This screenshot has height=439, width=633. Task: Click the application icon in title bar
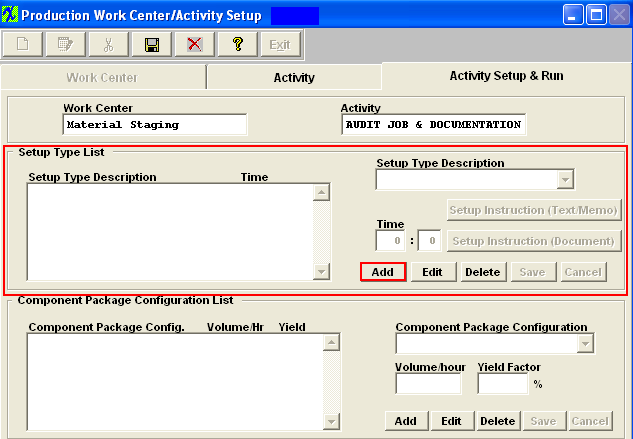[x=10, y=15]
